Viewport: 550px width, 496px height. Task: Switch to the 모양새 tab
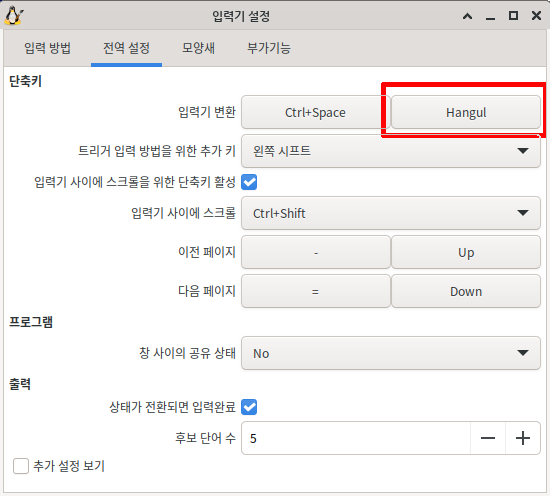(x=198, y=48)
